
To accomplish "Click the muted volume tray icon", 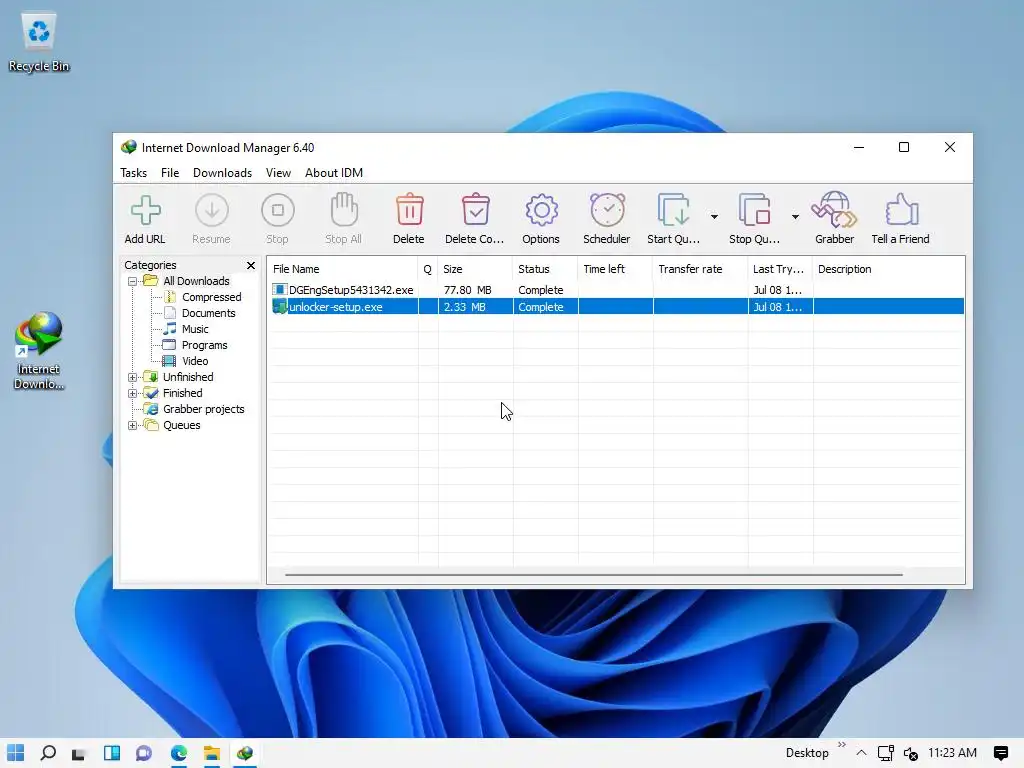I will 911,753.
